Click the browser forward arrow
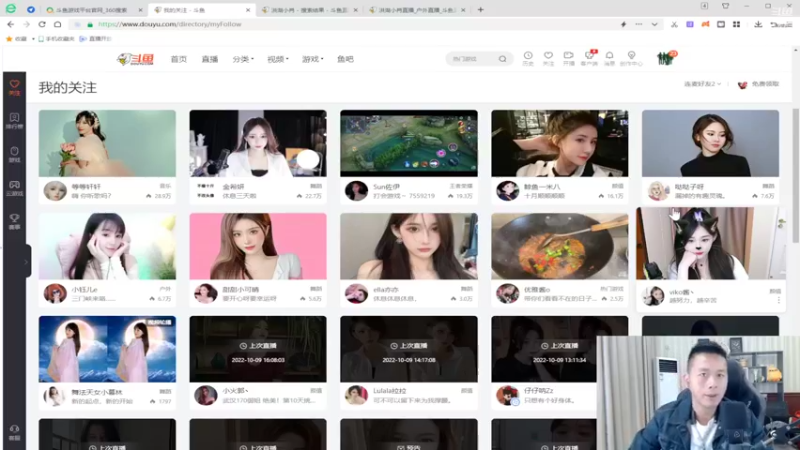The height and width of the screenshot is (450, 800). pyautogui.click(x=26, y=24)
